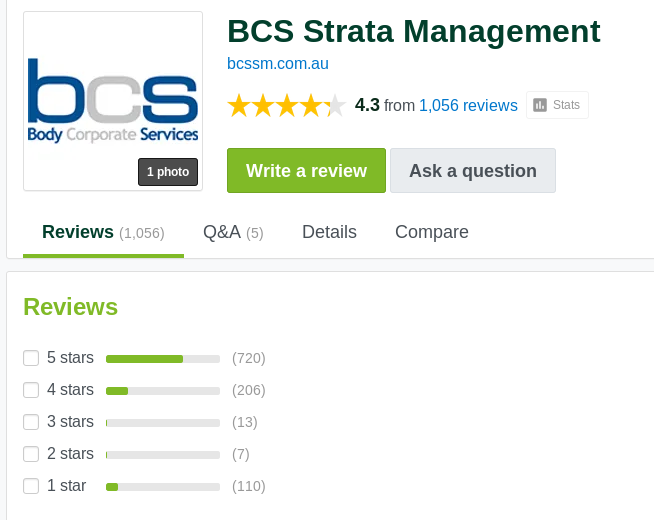Enable the 1 star filter checkbox
Image resolution: width=654 pixels, height=520 pixels.
pos(31,486)
